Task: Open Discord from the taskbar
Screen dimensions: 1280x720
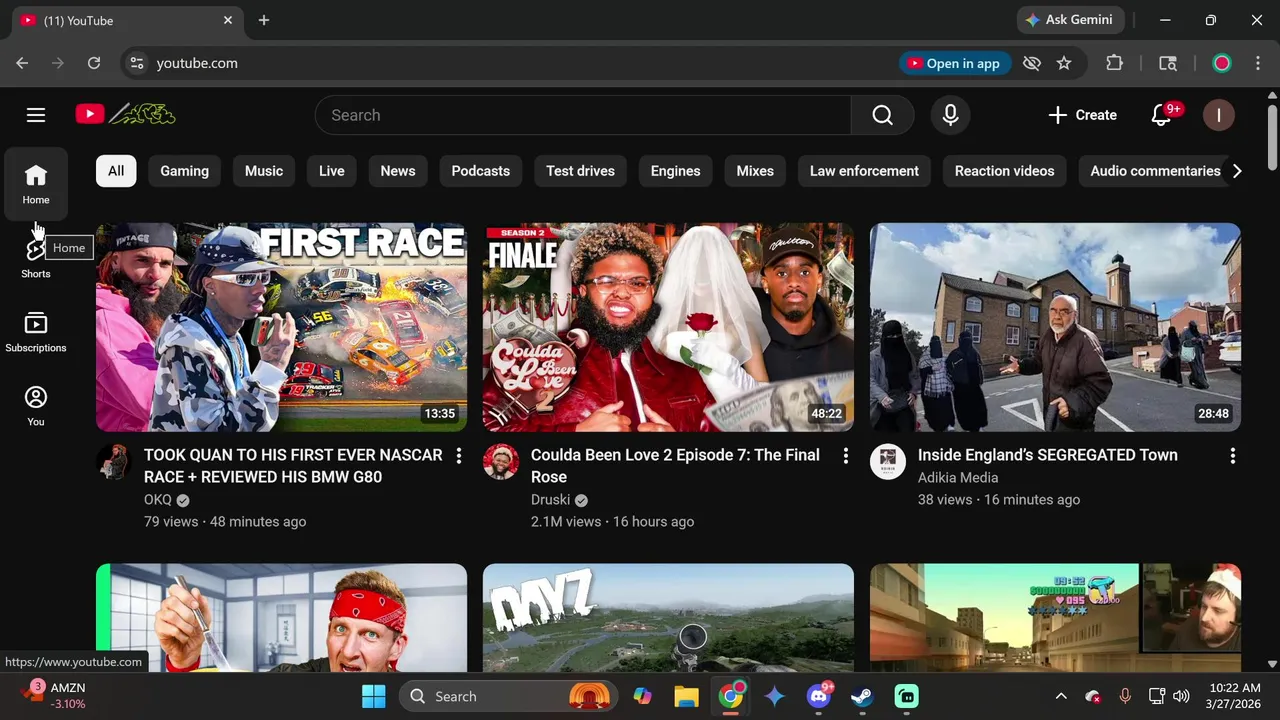Action: (x=819, y=696)
